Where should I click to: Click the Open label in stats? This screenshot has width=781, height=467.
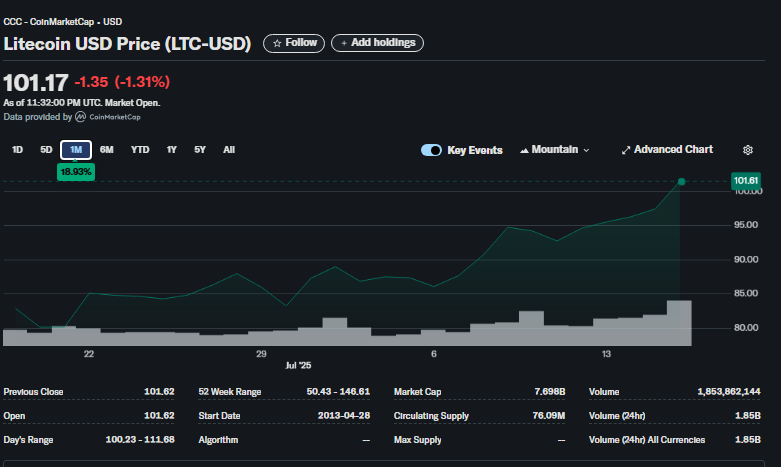tap(14, 416)
